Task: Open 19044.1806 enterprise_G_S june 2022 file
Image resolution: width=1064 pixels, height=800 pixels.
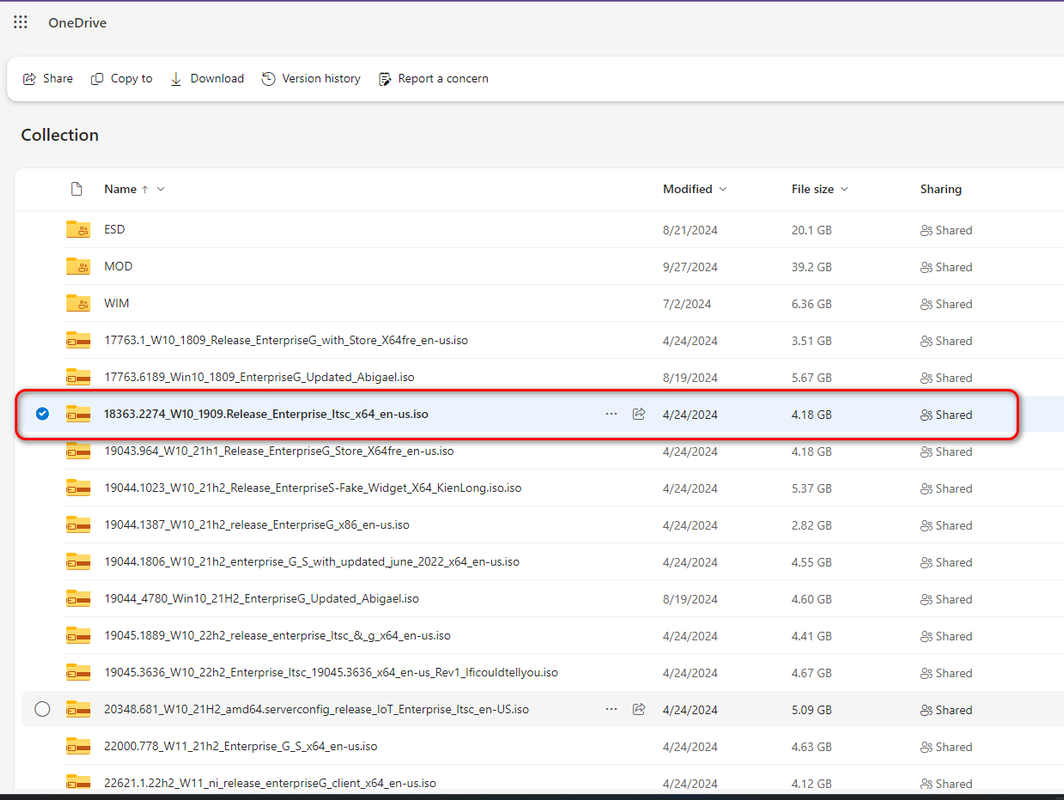Action: pos(311,562)
